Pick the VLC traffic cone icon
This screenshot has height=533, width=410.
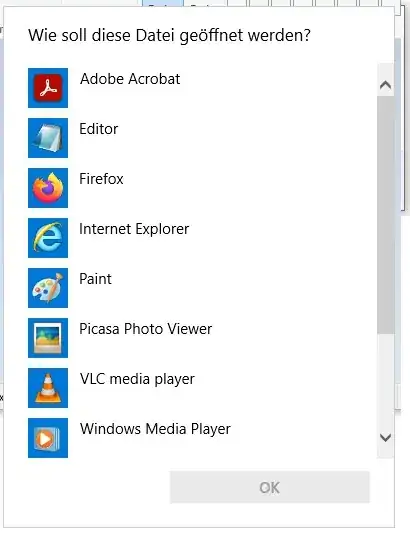click(x=48, y=388)
